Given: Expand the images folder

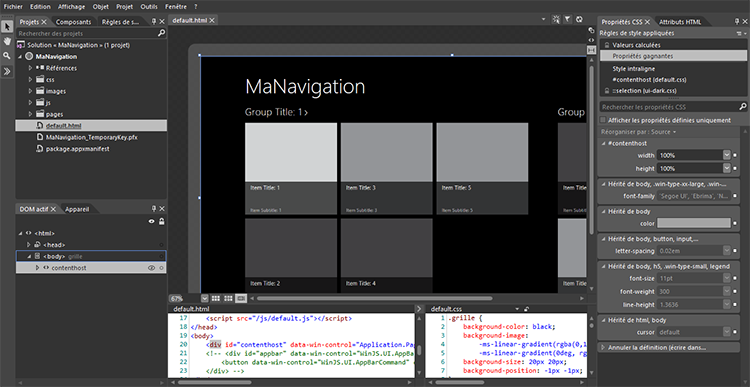Looking at the screenshot, I should point(30,91).
